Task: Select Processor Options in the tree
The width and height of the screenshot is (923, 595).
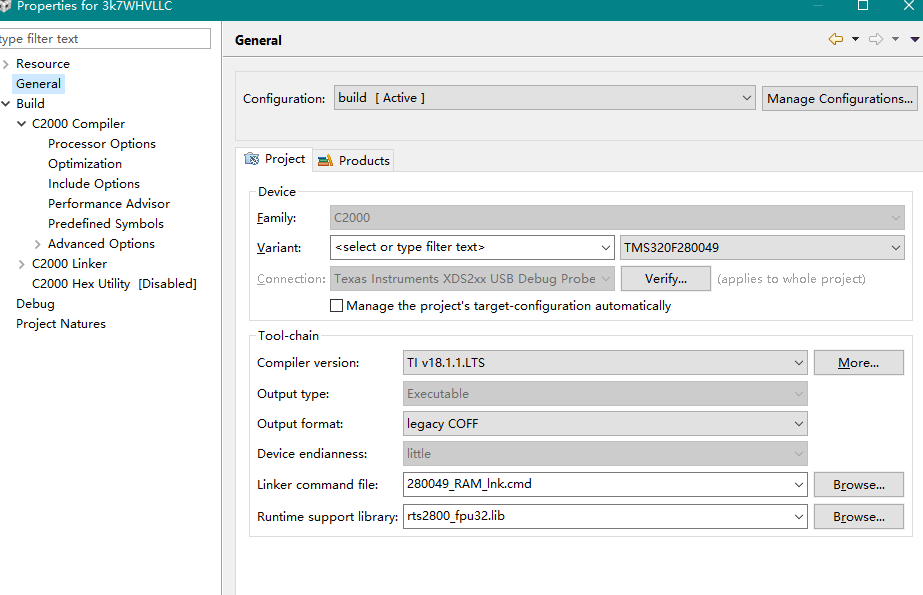Action: pyautogui.click(x=102, y=144)
